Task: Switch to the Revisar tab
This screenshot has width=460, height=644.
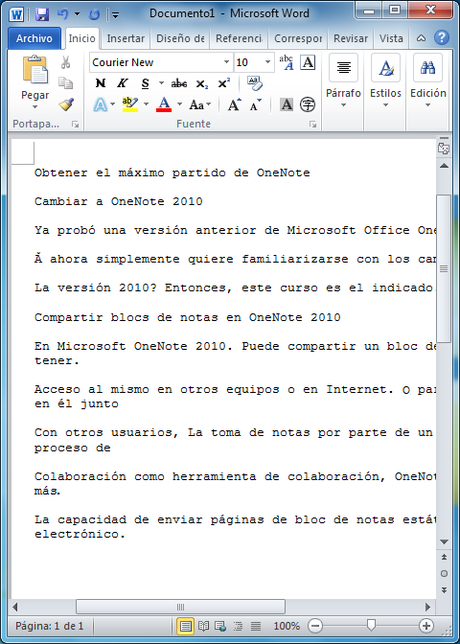Action: (x=350, y=39)
